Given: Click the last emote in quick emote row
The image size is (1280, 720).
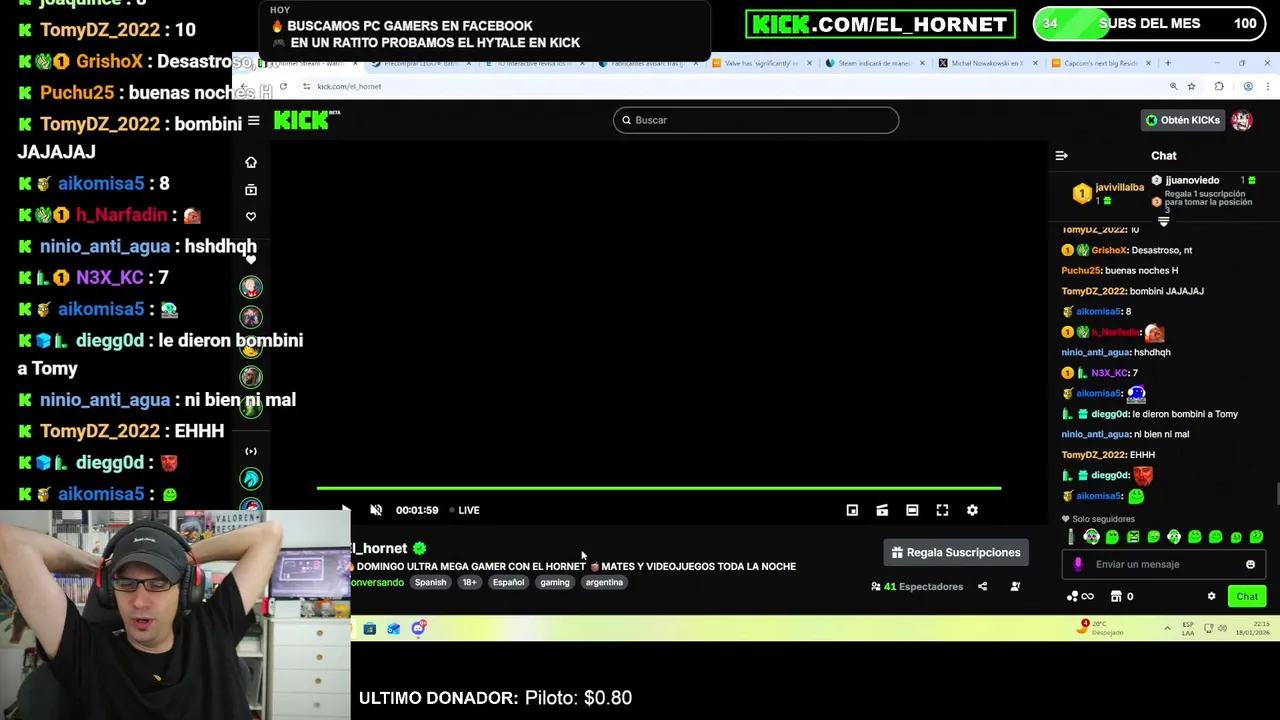Looking at the screenshot, I should pyautogui.click(x=1257, y=538).
